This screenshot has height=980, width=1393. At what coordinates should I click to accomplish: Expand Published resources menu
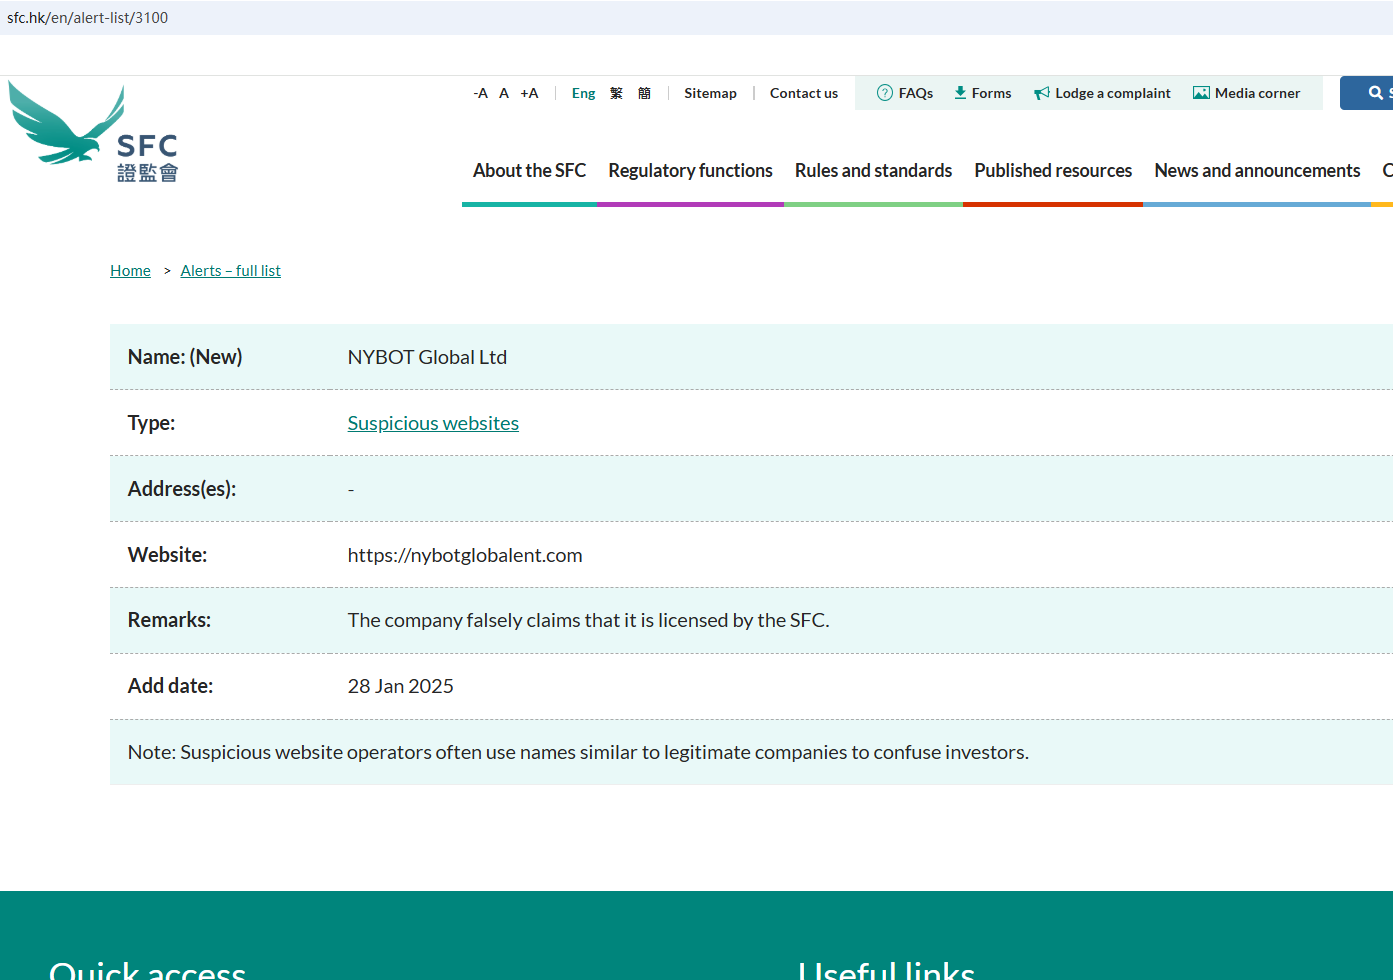pyautogui.click(x=1053, y=171)
